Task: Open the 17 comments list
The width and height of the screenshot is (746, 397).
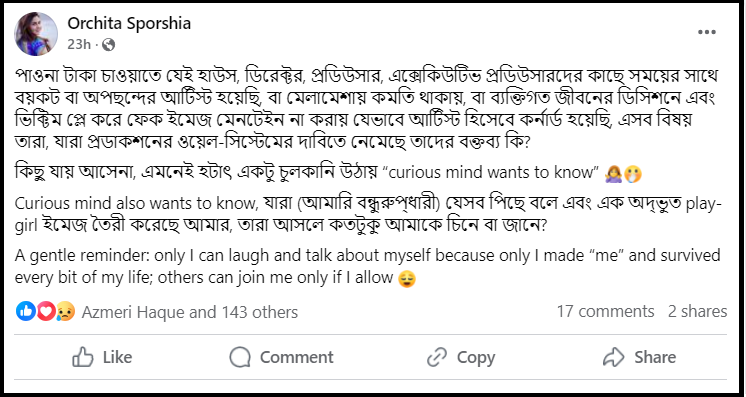Action: click(x=606, y=311)
